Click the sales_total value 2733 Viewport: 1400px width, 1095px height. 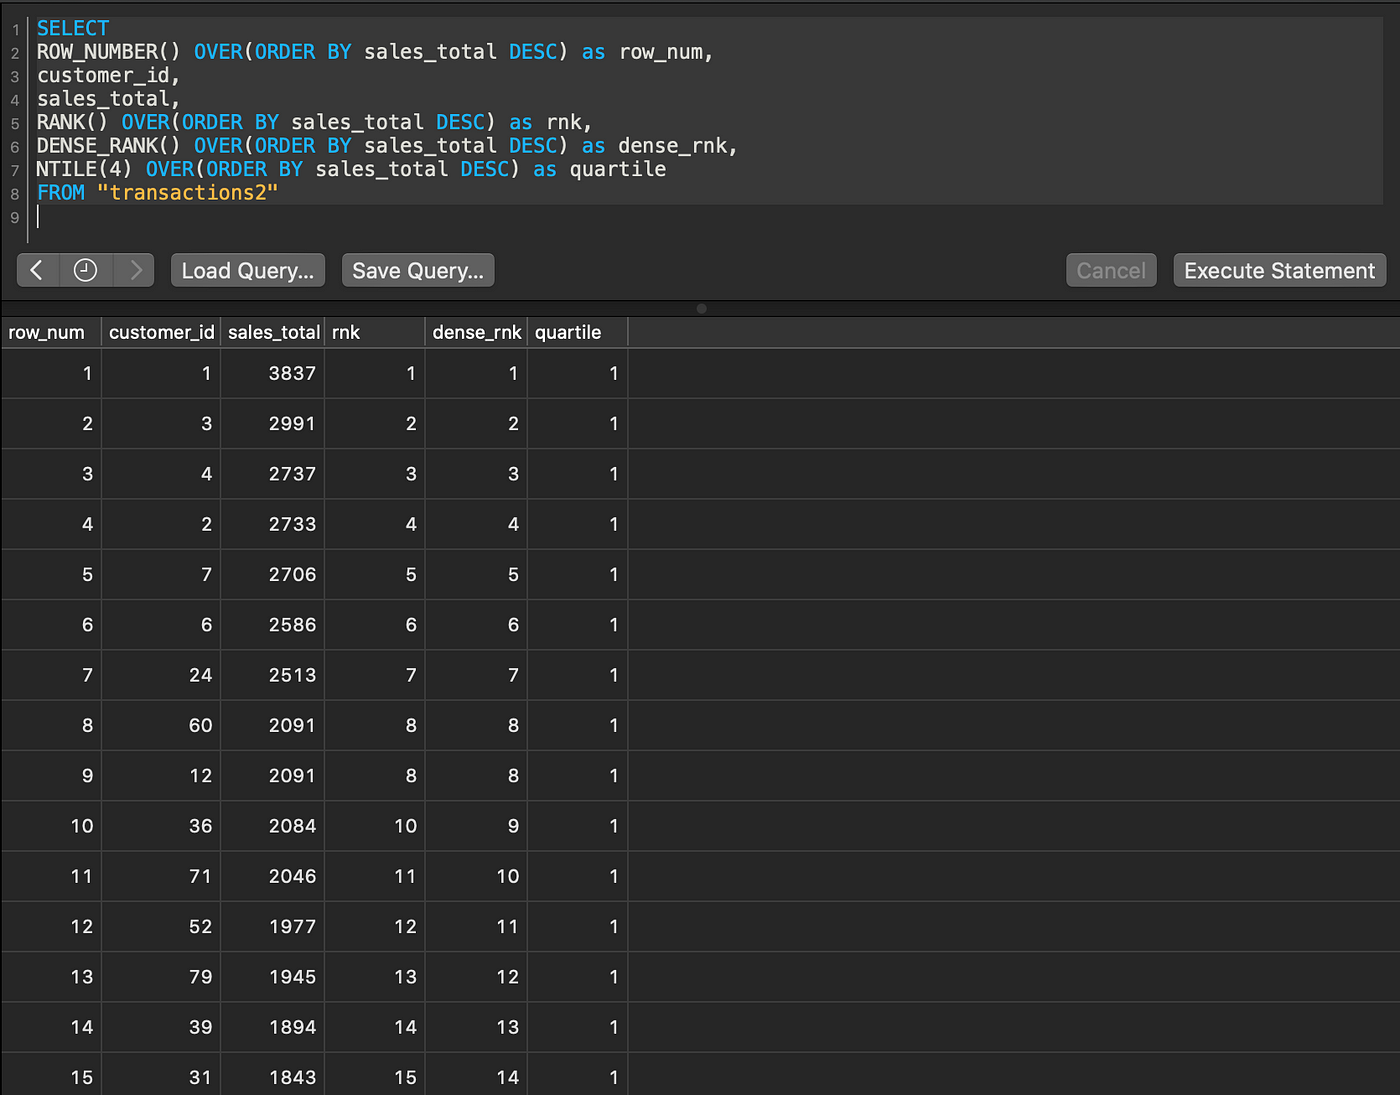click(x=292, y=524)
